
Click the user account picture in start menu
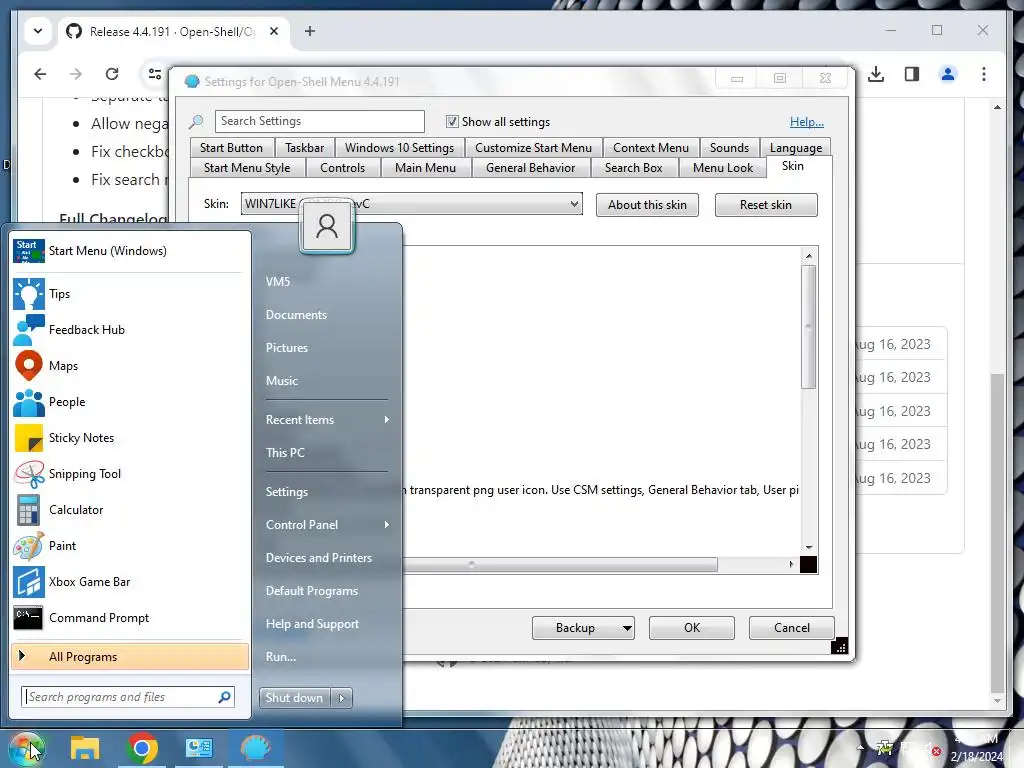[x=327, y=227]
